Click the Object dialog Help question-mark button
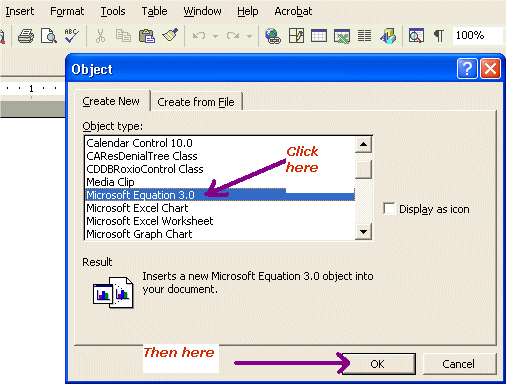The height and width of the screenshot is (386, 506). coord(467,69)
